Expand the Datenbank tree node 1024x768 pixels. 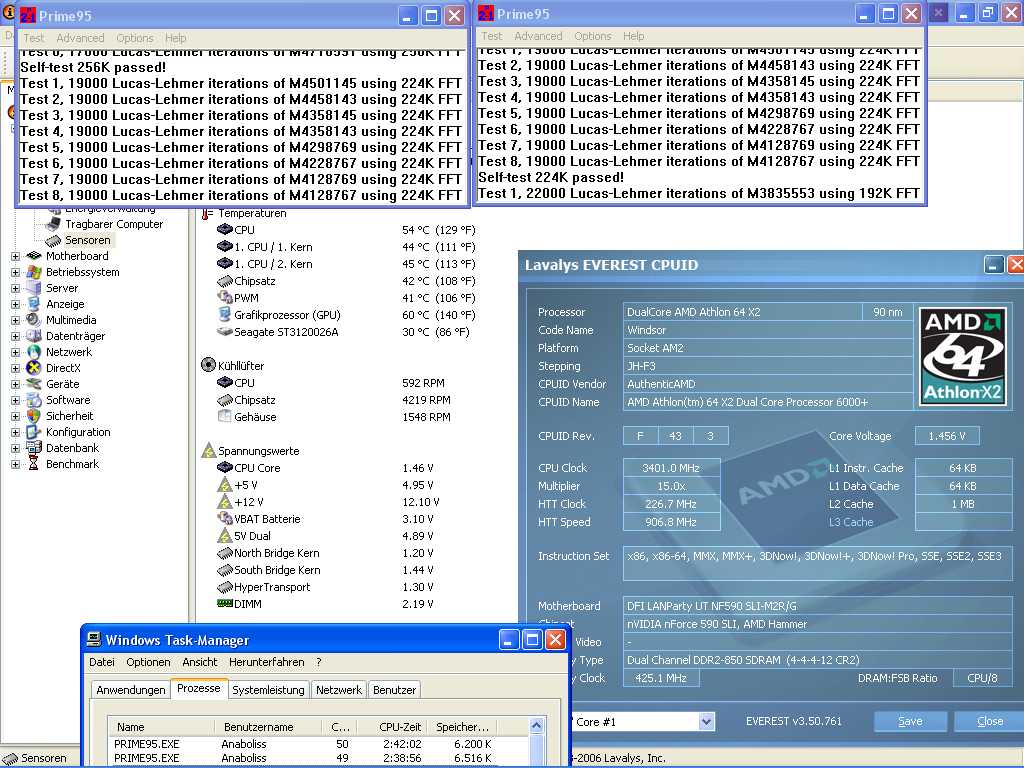point(15,449)
